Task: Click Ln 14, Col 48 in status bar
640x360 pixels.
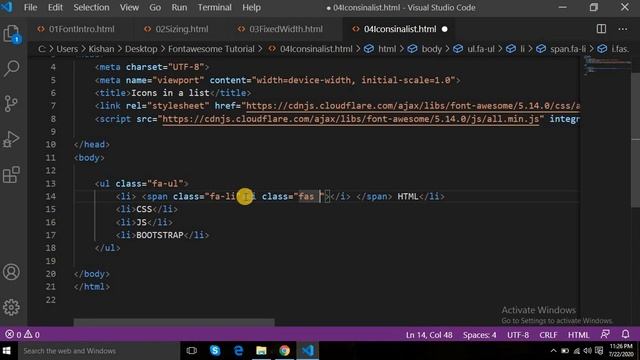Action: click(429, 335)
